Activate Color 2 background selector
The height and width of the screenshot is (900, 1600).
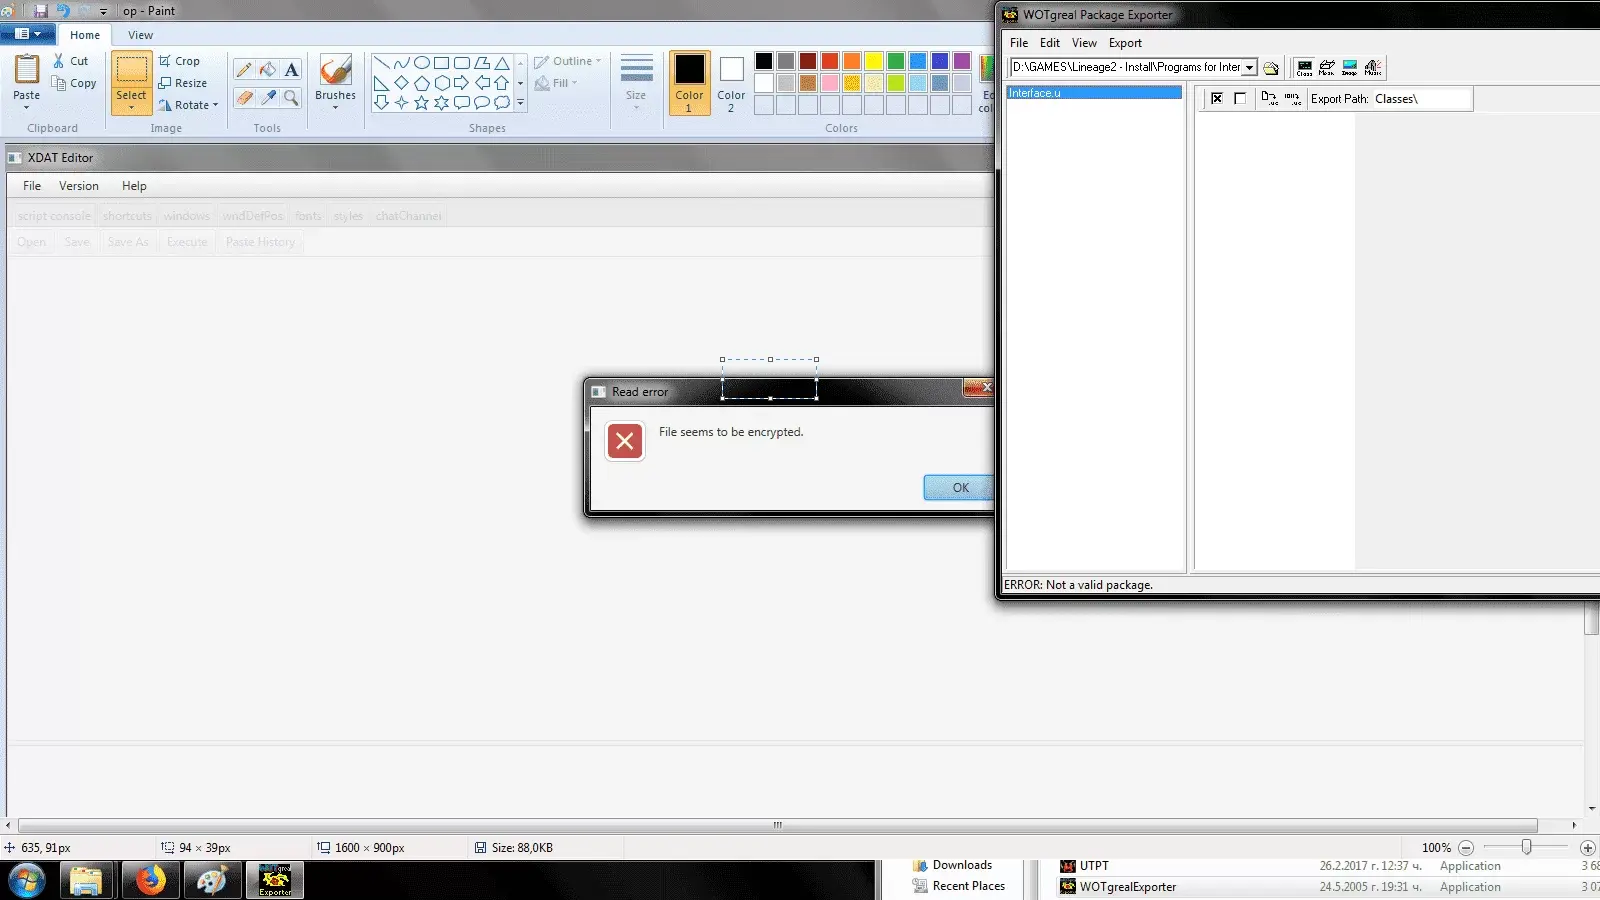731,83
